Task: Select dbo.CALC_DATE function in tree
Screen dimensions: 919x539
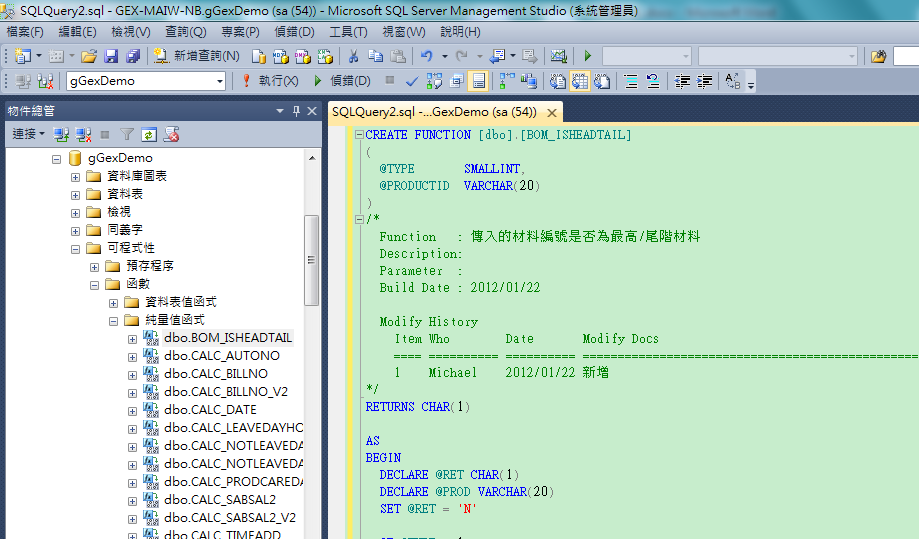Action: 210,410
